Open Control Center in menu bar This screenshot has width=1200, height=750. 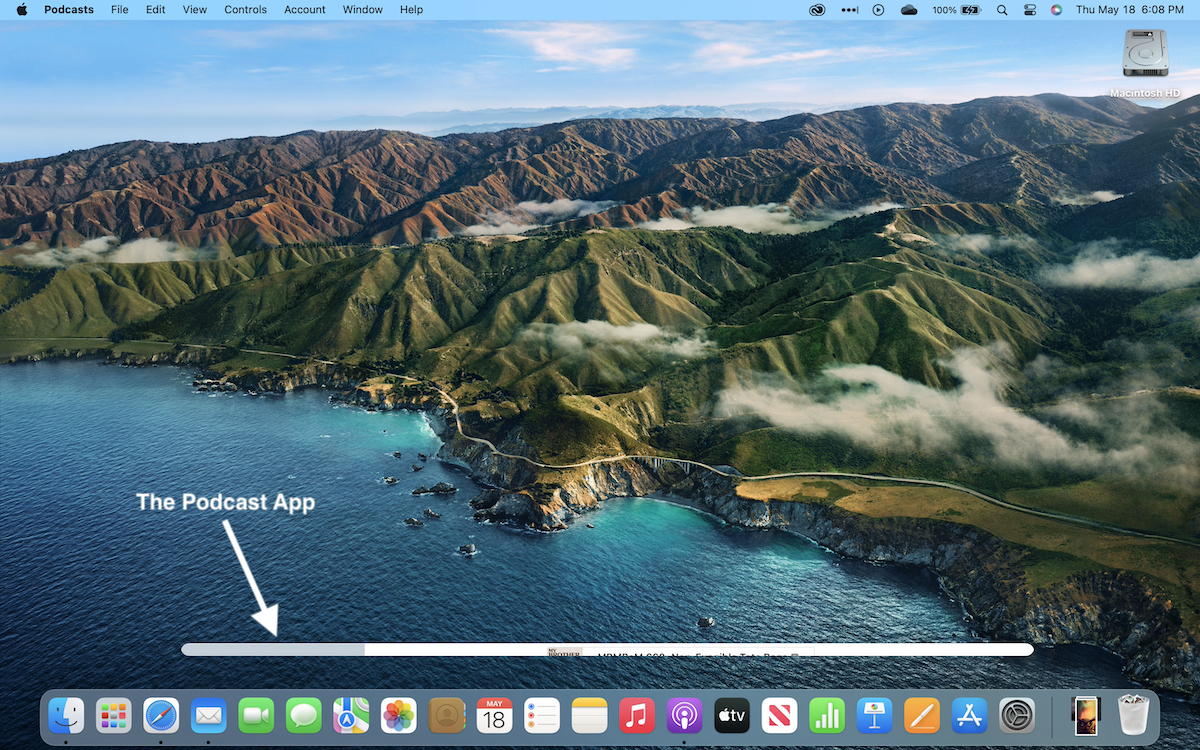click(1030, 9)
